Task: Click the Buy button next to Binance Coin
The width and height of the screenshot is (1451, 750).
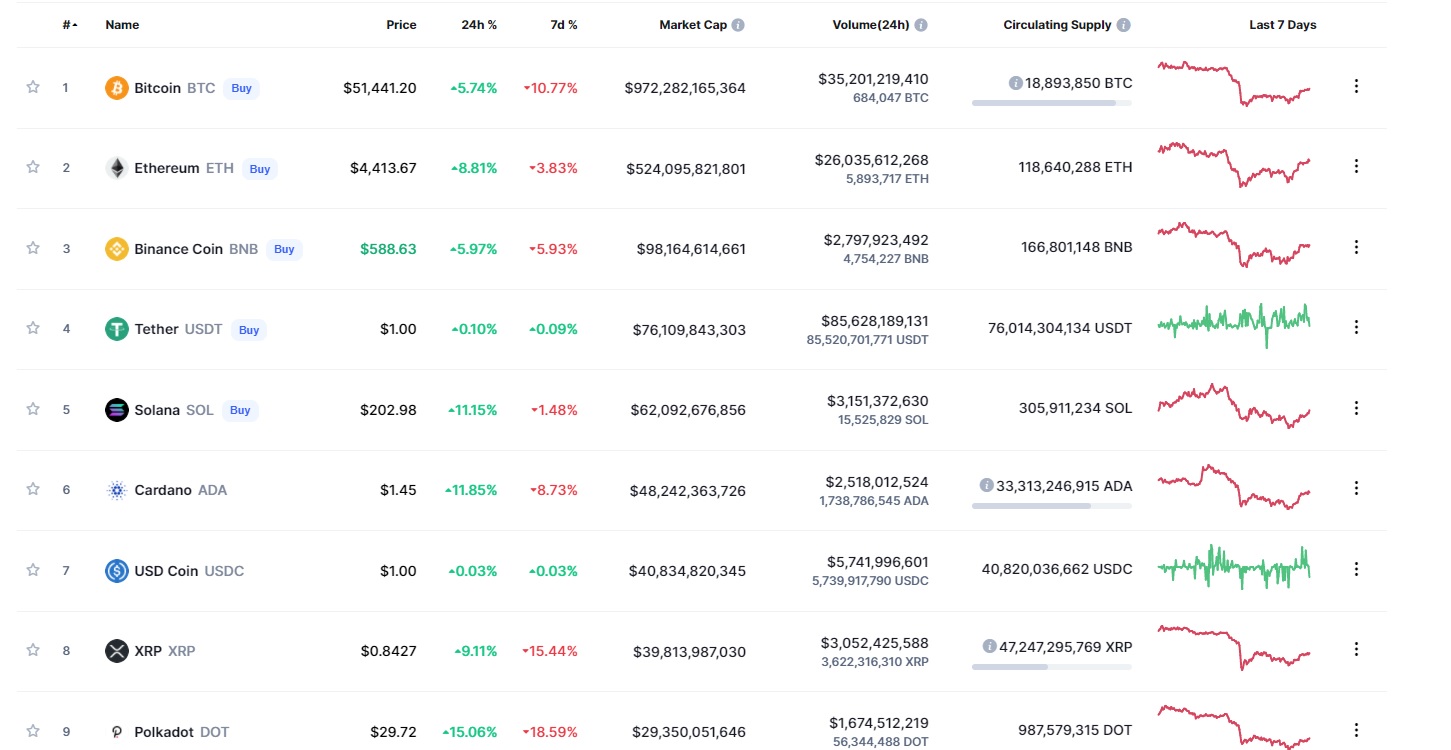Action: [x=284, y=249]
